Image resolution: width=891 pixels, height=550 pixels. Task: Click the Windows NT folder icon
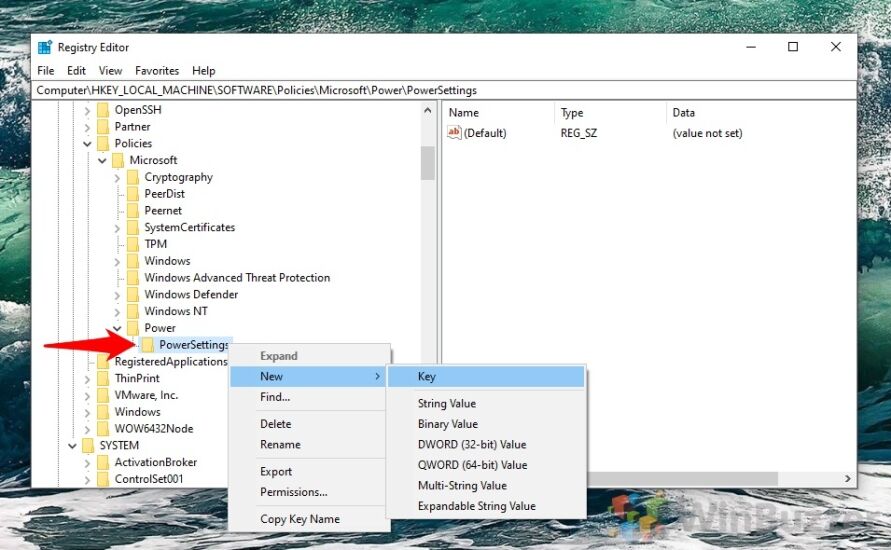(x=132, y=311)
